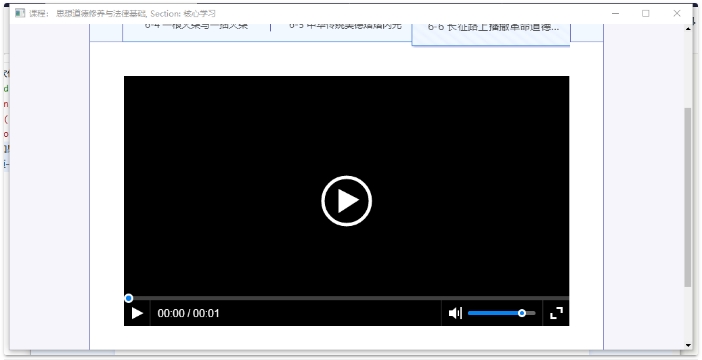Click the app icon in the title bar
The image size is (702, 360).
19,13
